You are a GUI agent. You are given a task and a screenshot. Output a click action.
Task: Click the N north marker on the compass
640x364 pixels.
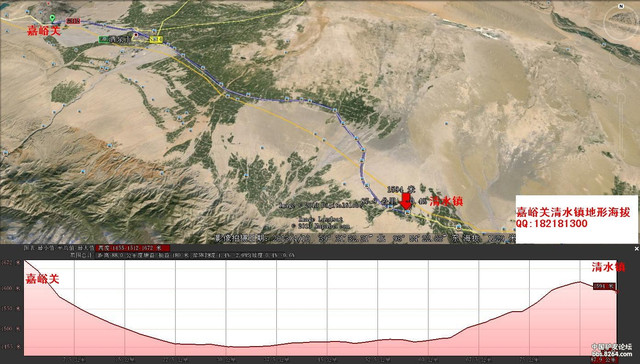pos(621,6)
